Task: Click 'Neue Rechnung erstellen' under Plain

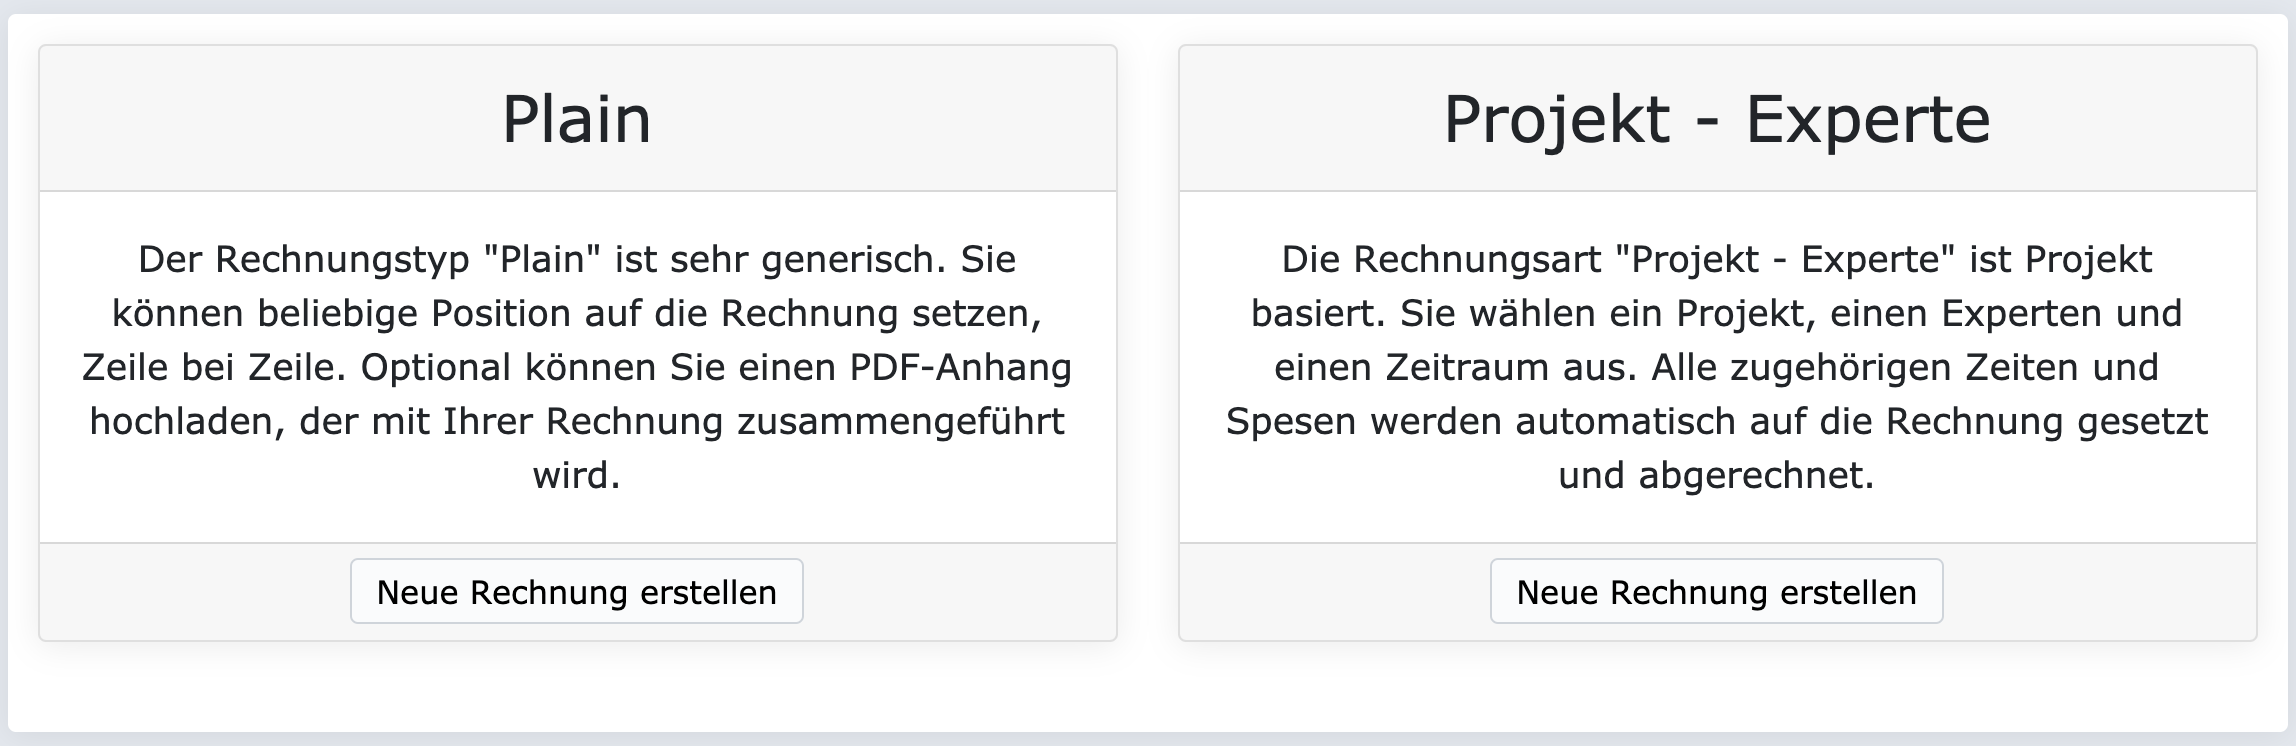Action: click(576, 592)
